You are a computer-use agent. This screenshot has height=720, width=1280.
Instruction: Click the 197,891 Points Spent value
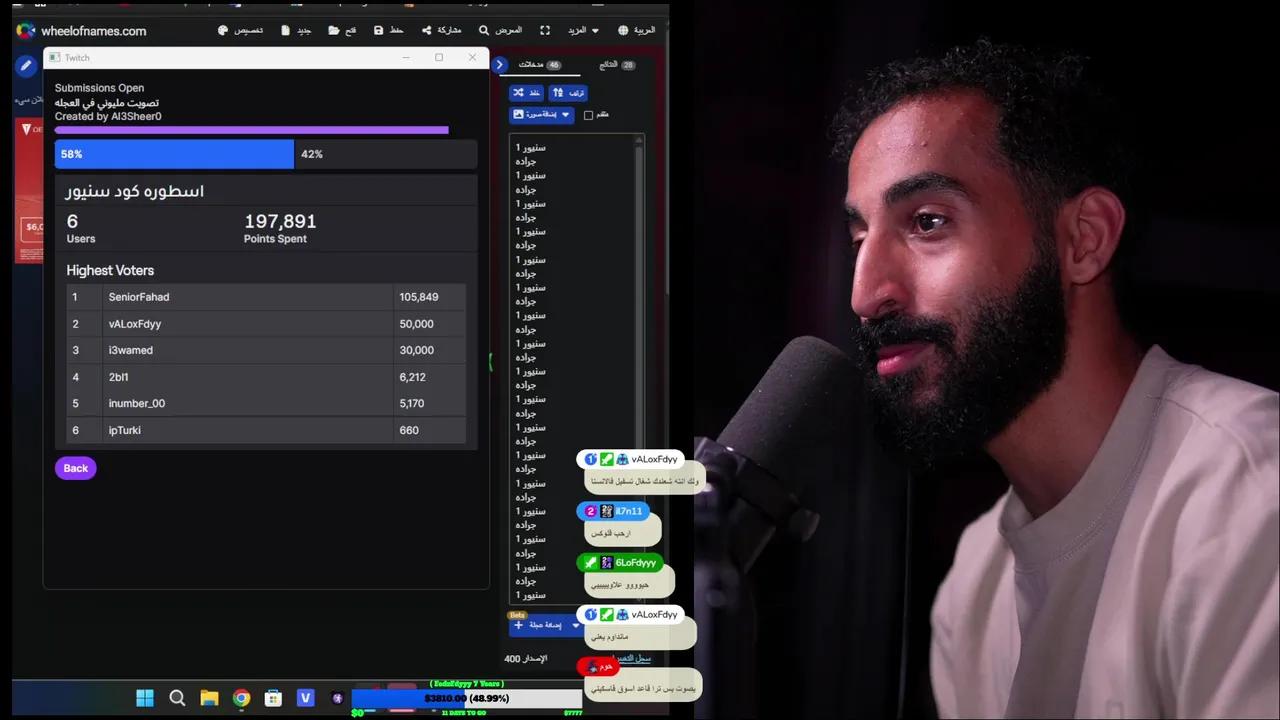[280, 221]
